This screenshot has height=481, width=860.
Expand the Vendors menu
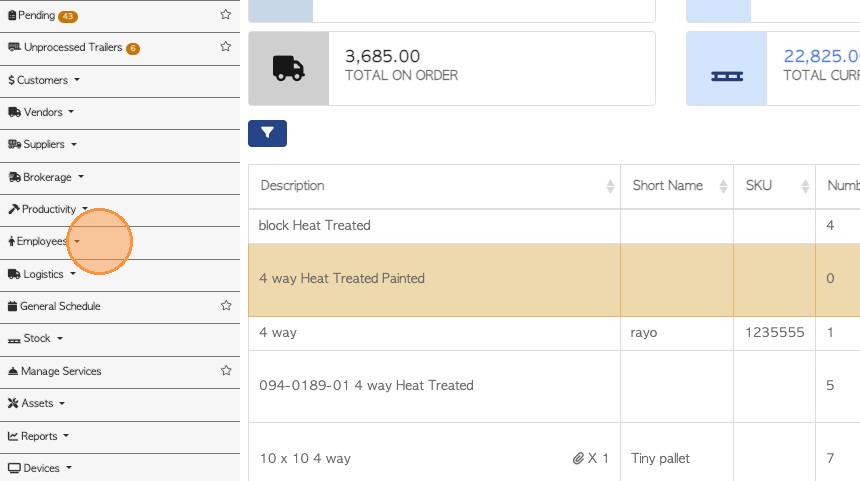(42, 112)
